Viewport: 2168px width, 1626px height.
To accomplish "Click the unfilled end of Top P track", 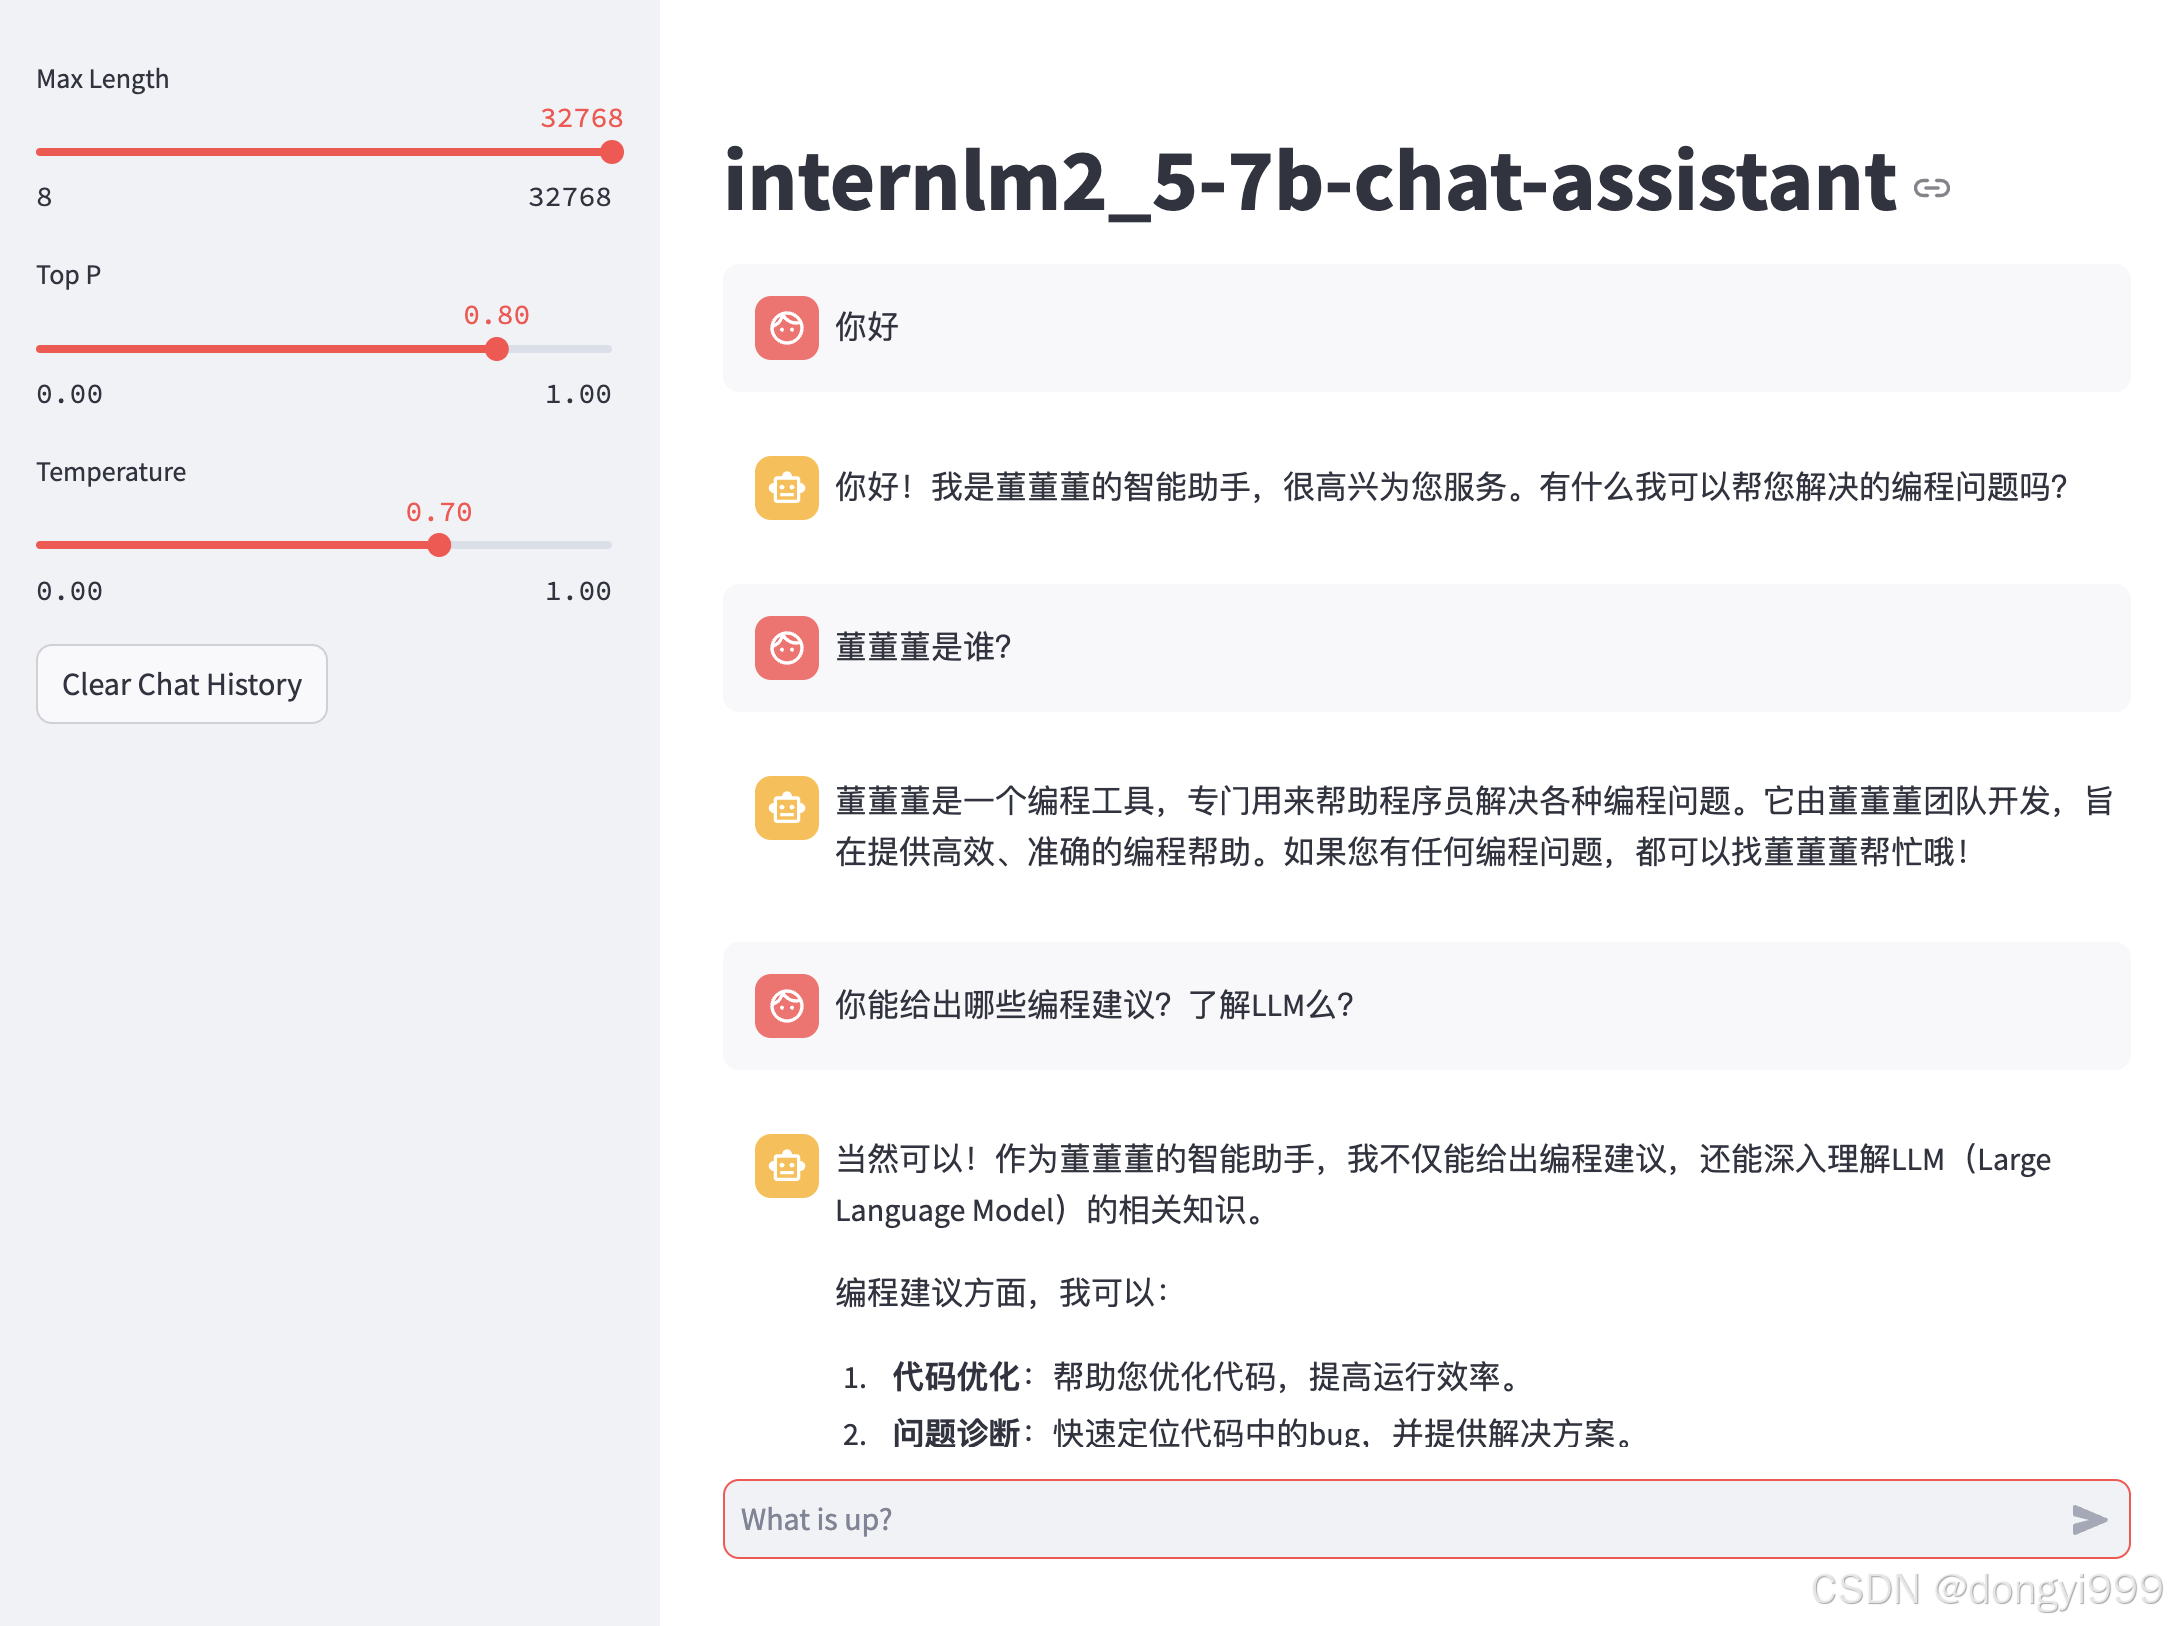I will click(590, 349).
